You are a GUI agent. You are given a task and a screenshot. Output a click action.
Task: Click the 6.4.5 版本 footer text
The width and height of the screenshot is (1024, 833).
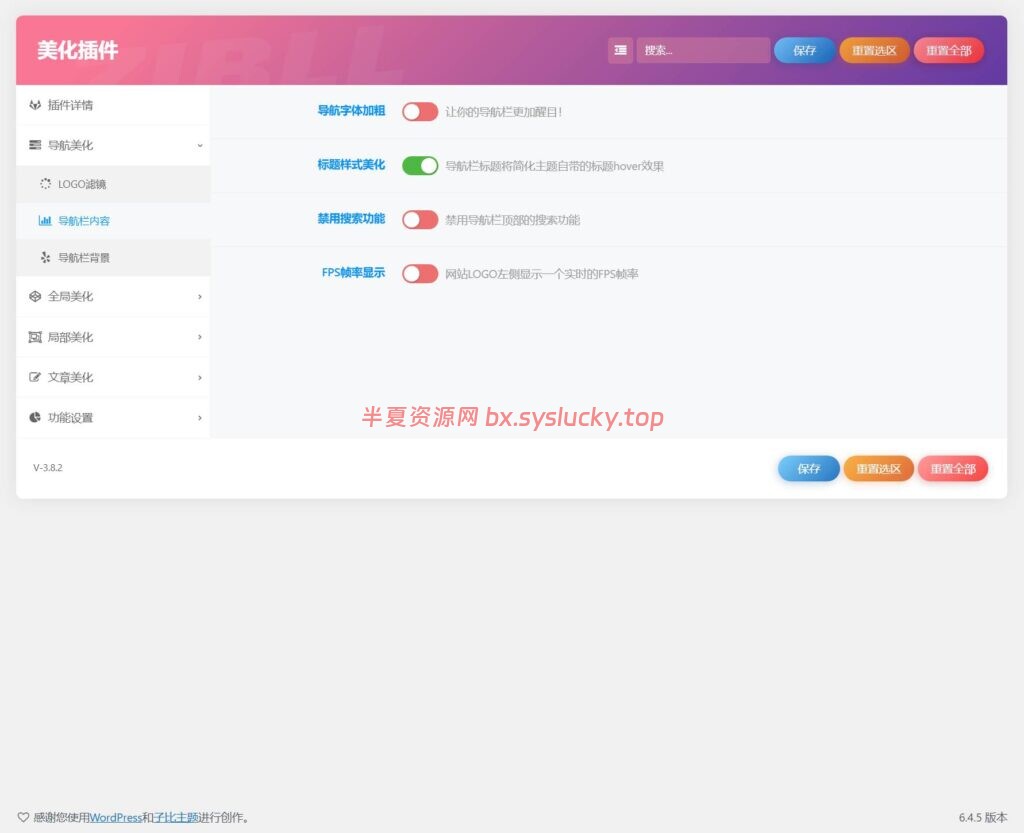coord(983,817)
